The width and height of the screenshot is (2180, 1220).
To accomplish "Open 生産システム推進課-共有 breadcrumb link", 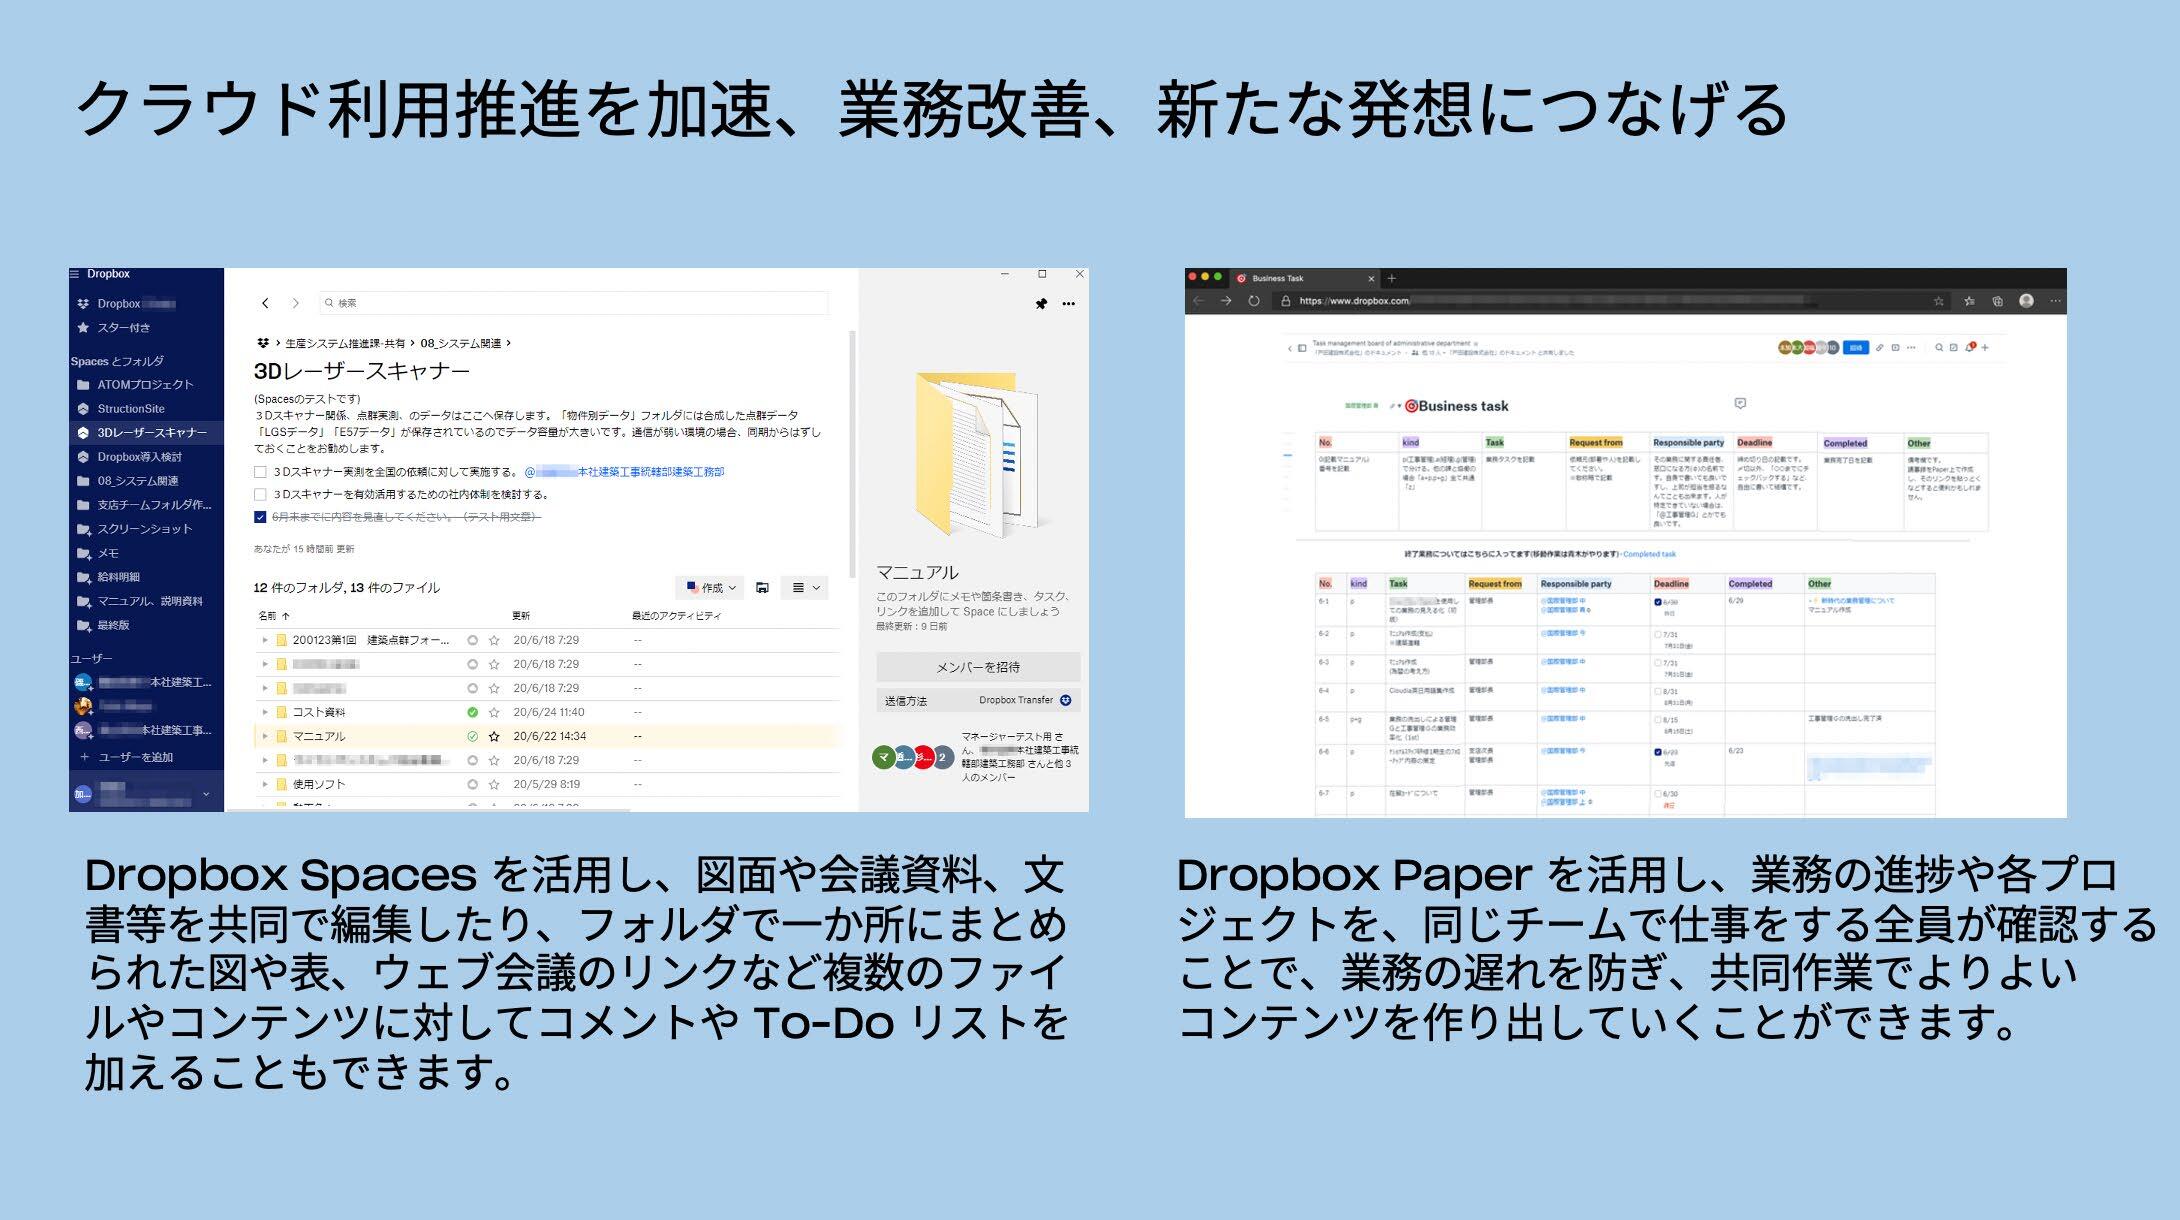I will click(345, 343).
